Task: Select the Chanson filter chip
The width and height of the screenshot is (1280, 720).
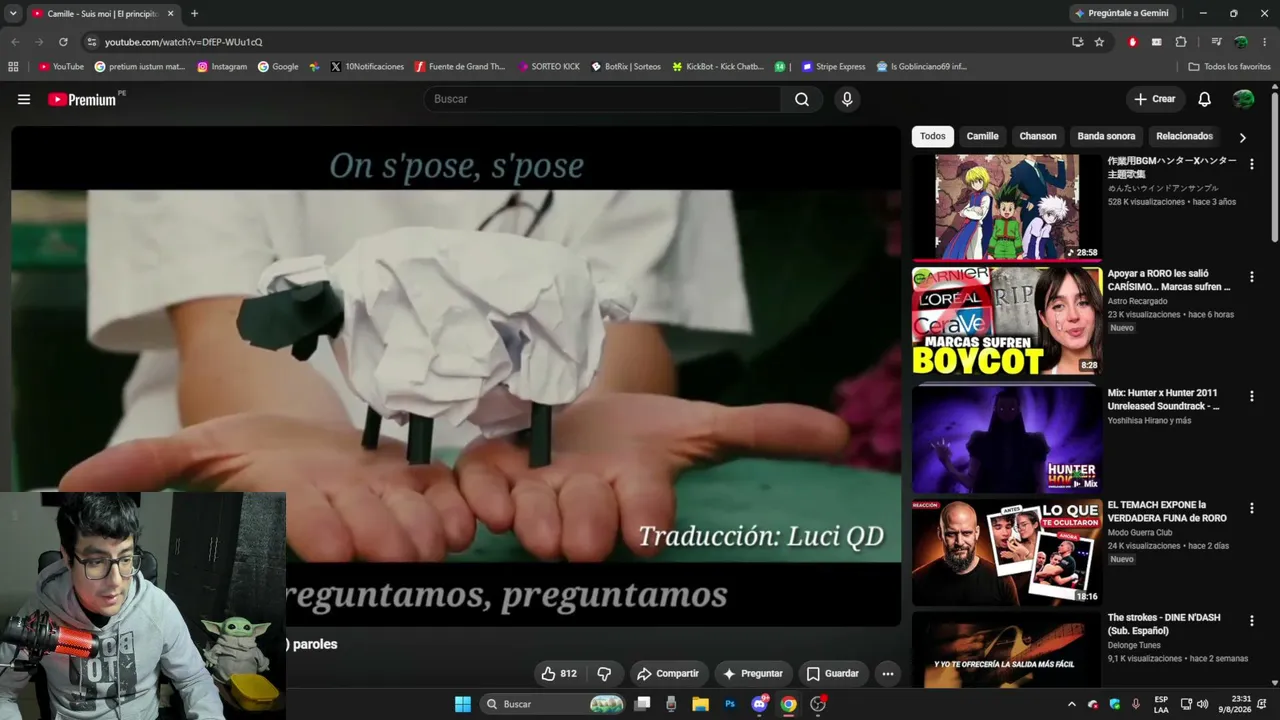Action: point(1038,137)
